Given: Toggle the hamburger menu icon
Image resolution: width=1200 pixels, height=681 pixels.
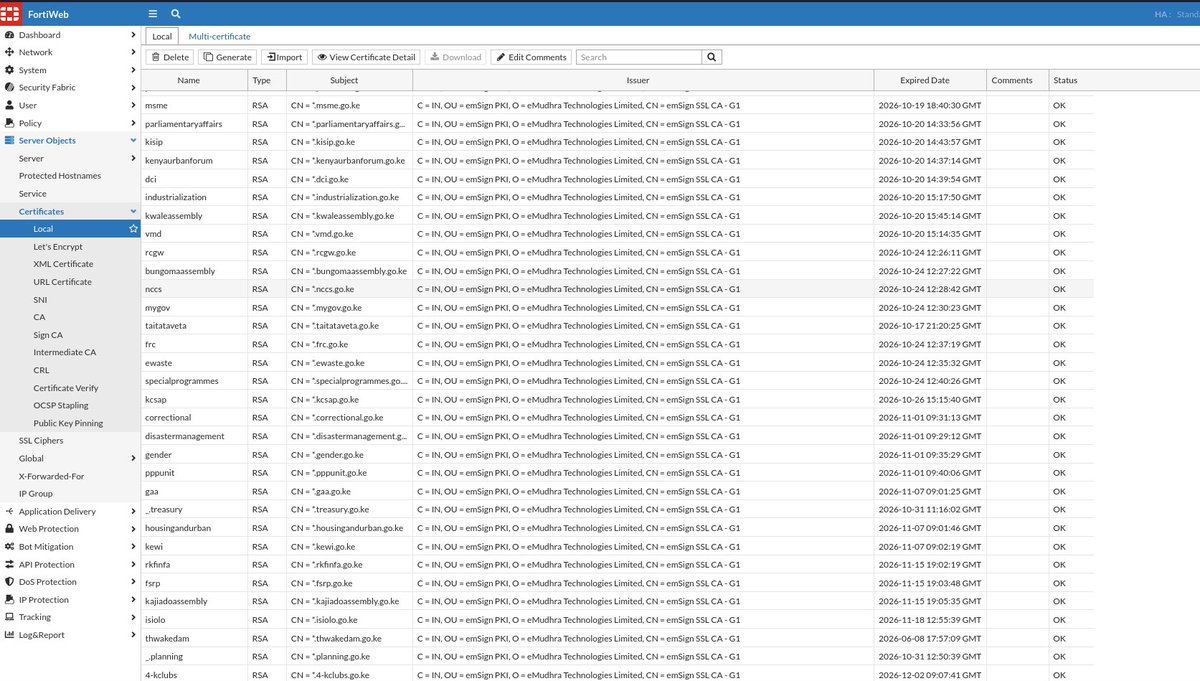Looking at the screenshot, I should point(152,13).
